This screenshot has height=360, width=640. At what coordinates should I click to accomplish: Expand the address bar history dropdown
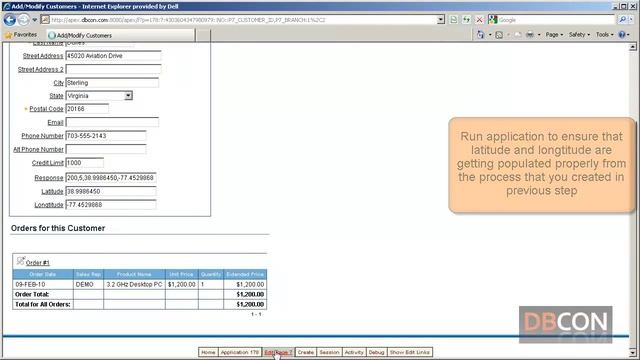pyautogui.click(x=441, y=20)
